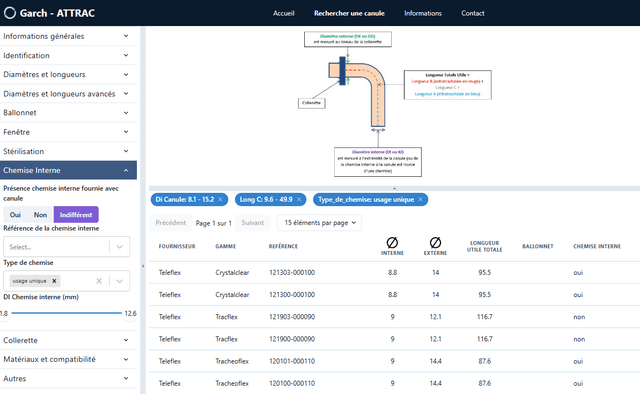
Task: Sort by the Ballonnet column header
Action: (538, 246)
